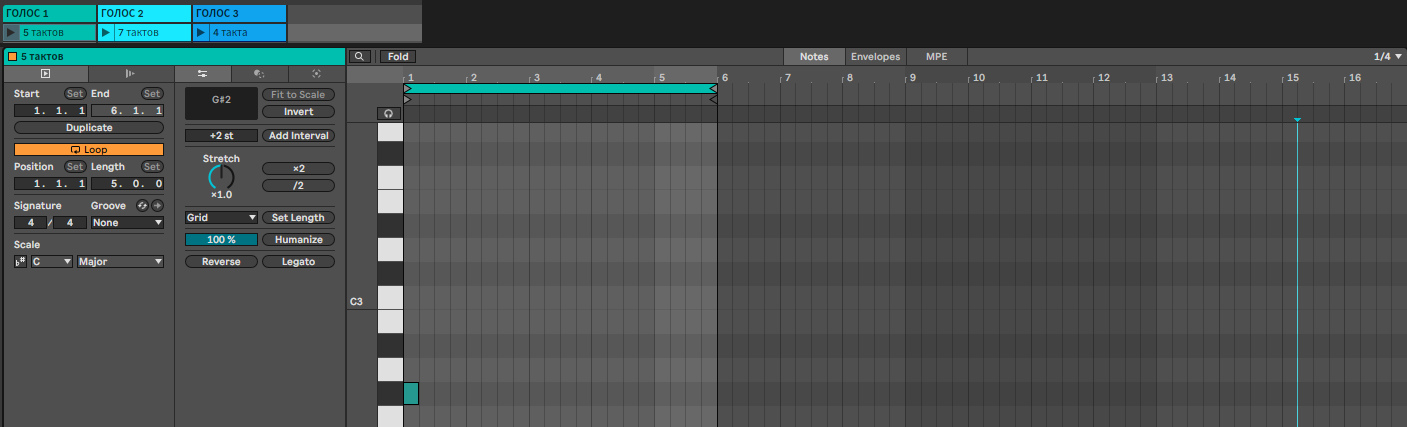The height and width of the screenshot is (427, 1407).
Task: Toggle the orange Loop switch
Action: (89, 149)
